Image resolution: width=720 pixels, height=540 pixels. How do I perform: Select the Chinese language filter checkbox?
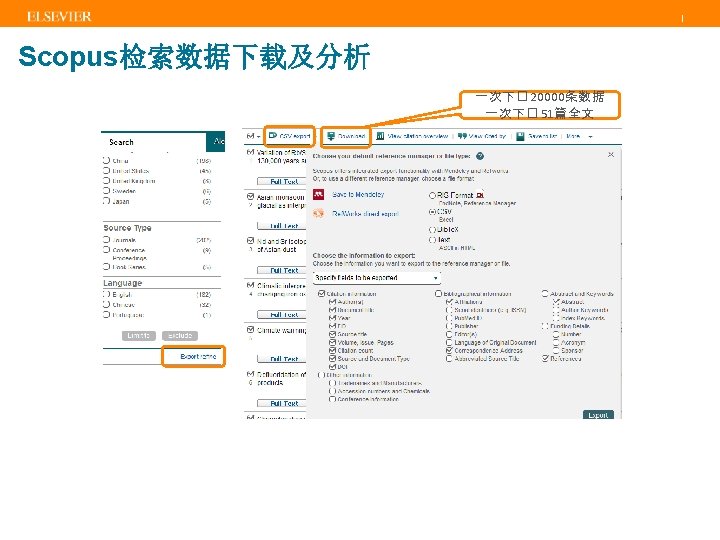pos(107,304)
